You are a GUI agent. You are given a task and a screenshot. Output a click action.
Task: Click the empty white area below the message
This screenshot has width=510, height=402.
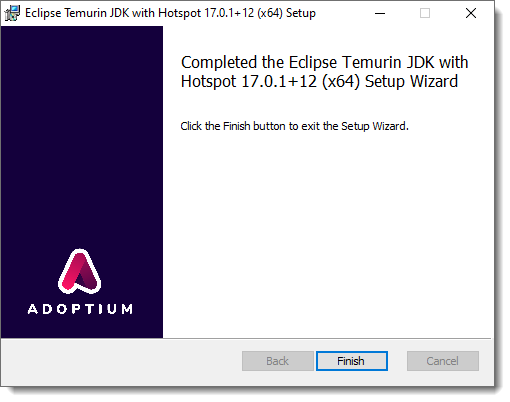tap(328, 233)
